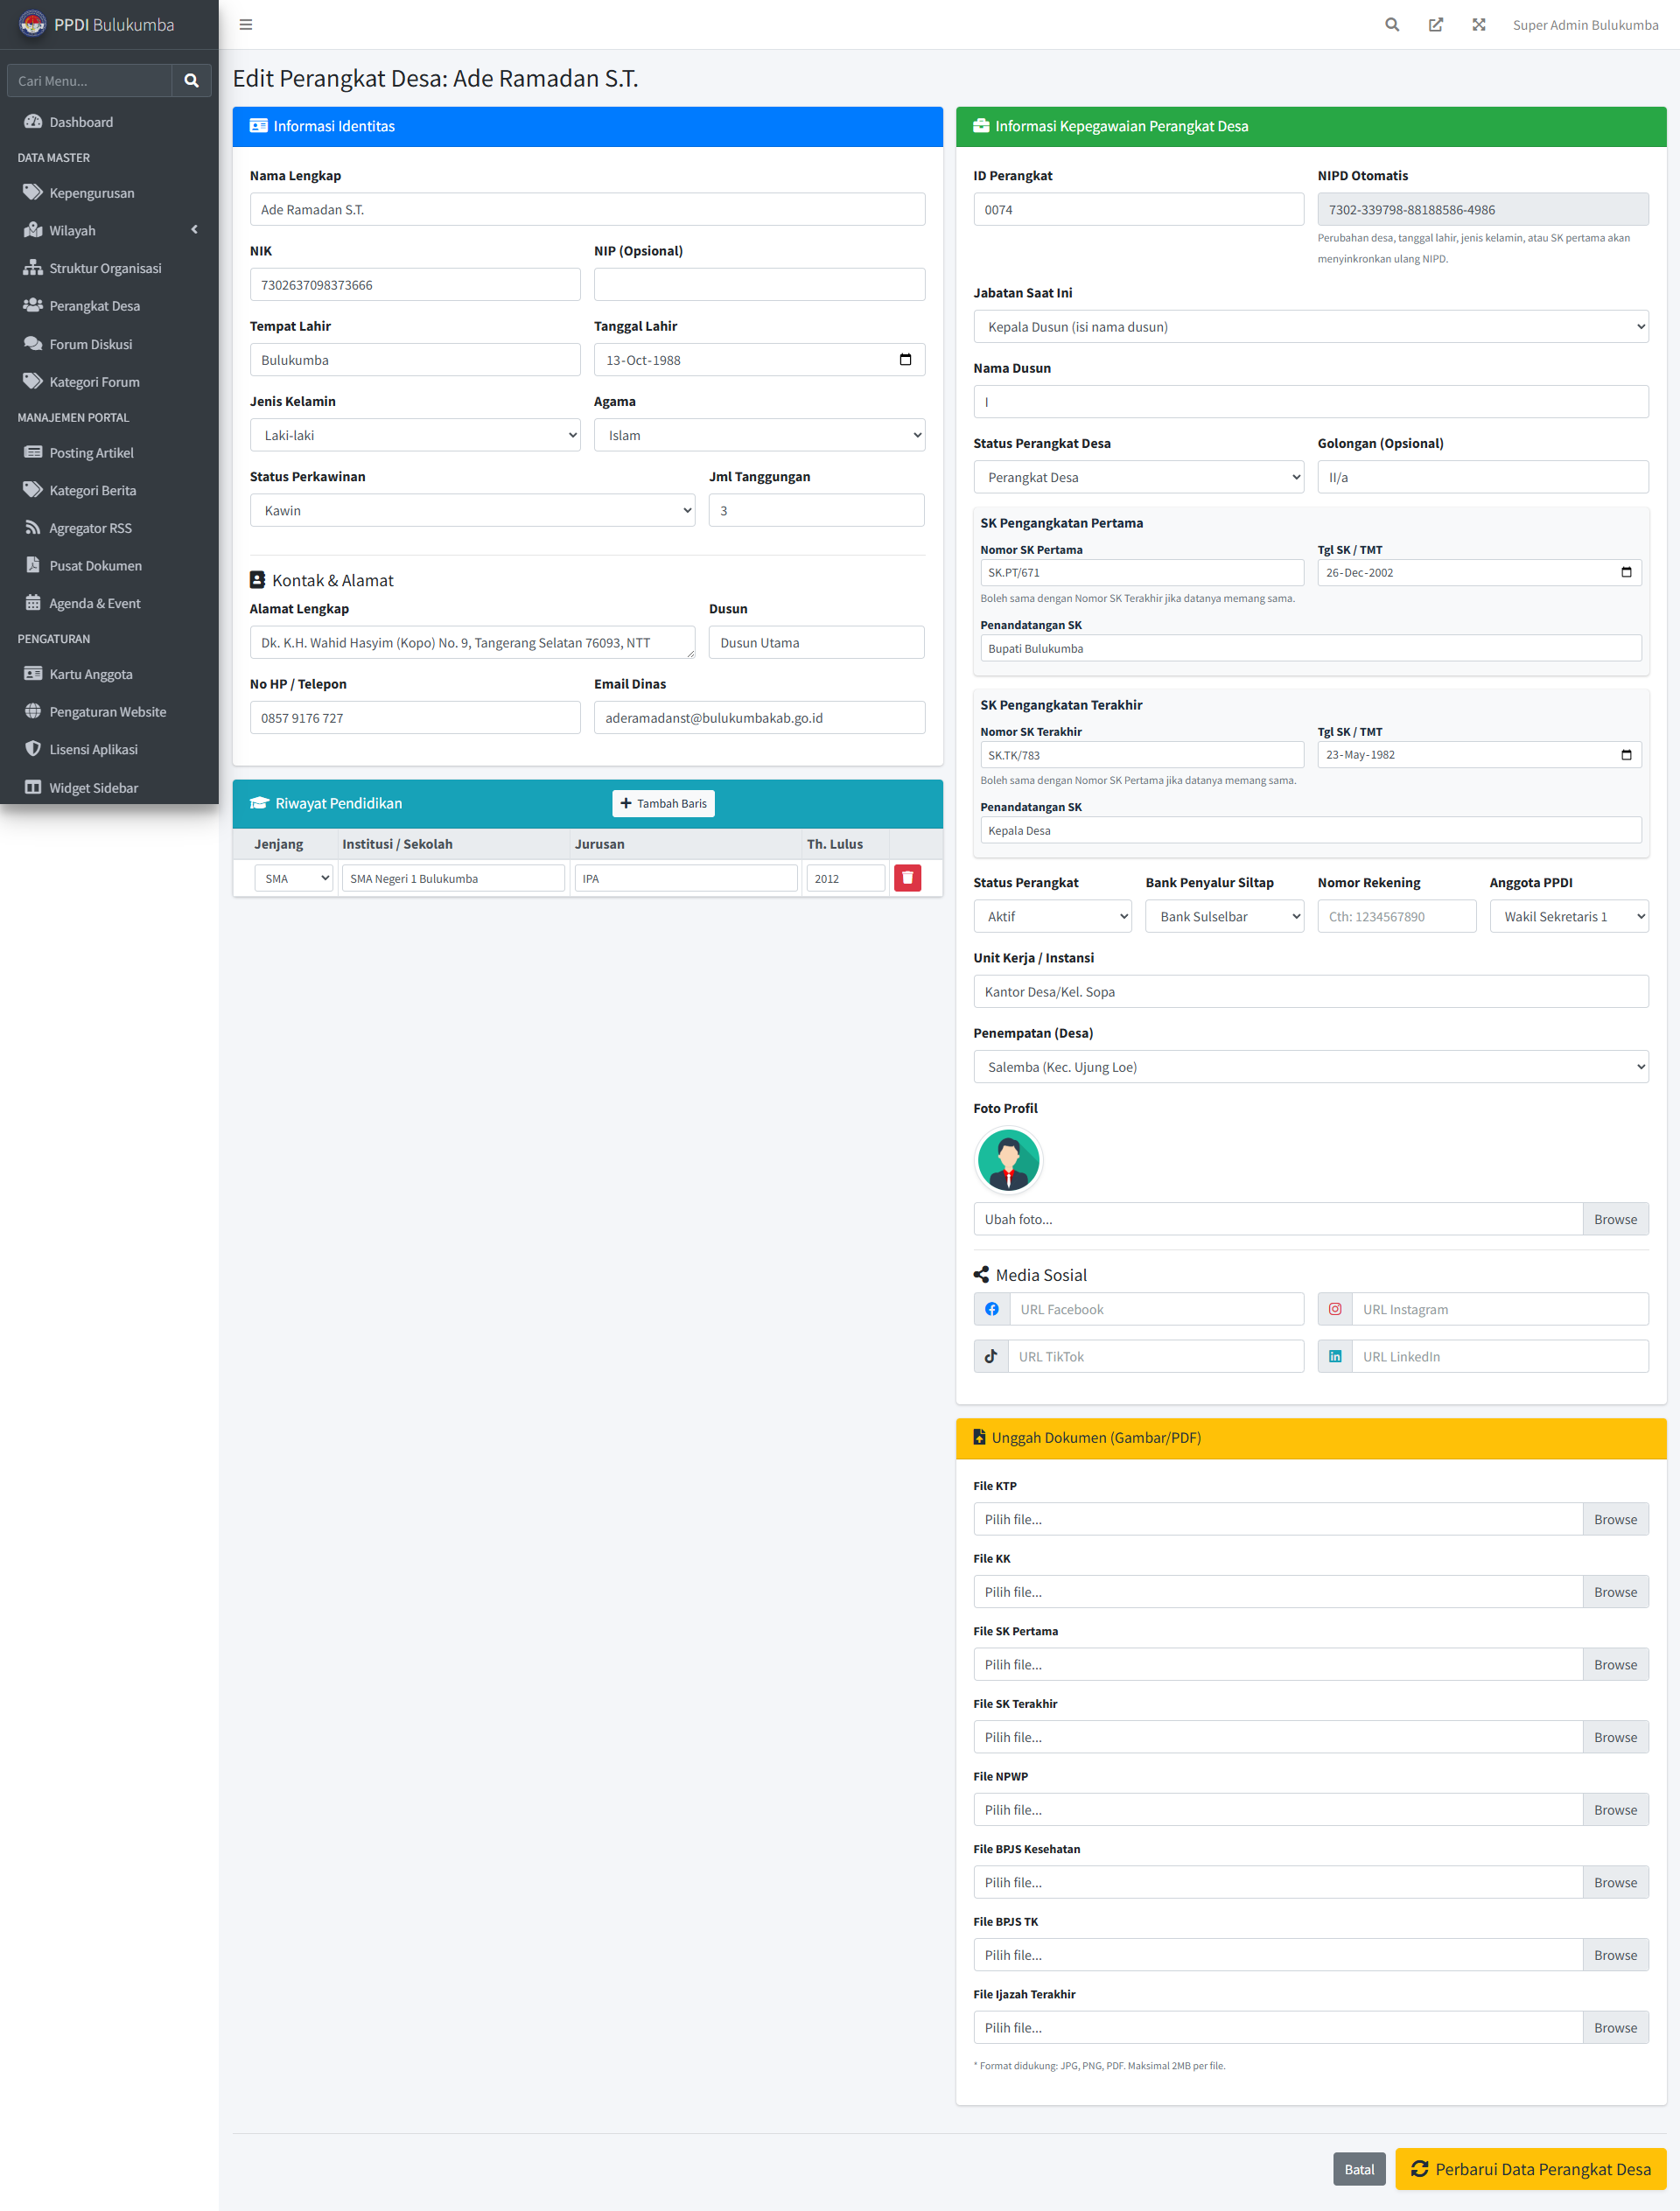Open Tanggal Lahir calendar picker icon
Image resolution: width=1680 pixels, height=2211 pixels.
pyautogui.click(x=905, y=360)
